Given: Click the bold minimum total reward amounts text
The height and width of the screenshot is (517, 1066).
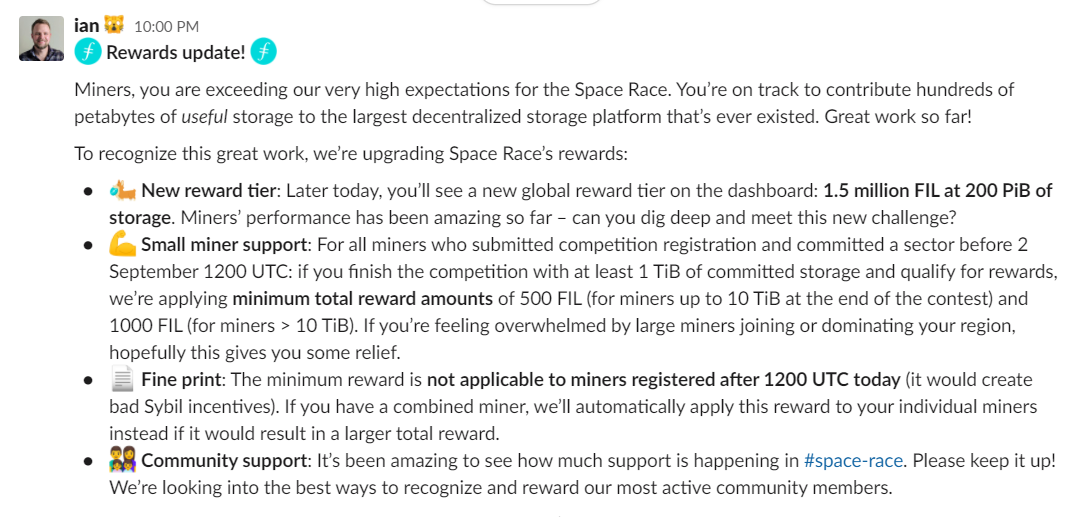Looking at the screenshot, I should pyautogui.click(x=363, y=299).
